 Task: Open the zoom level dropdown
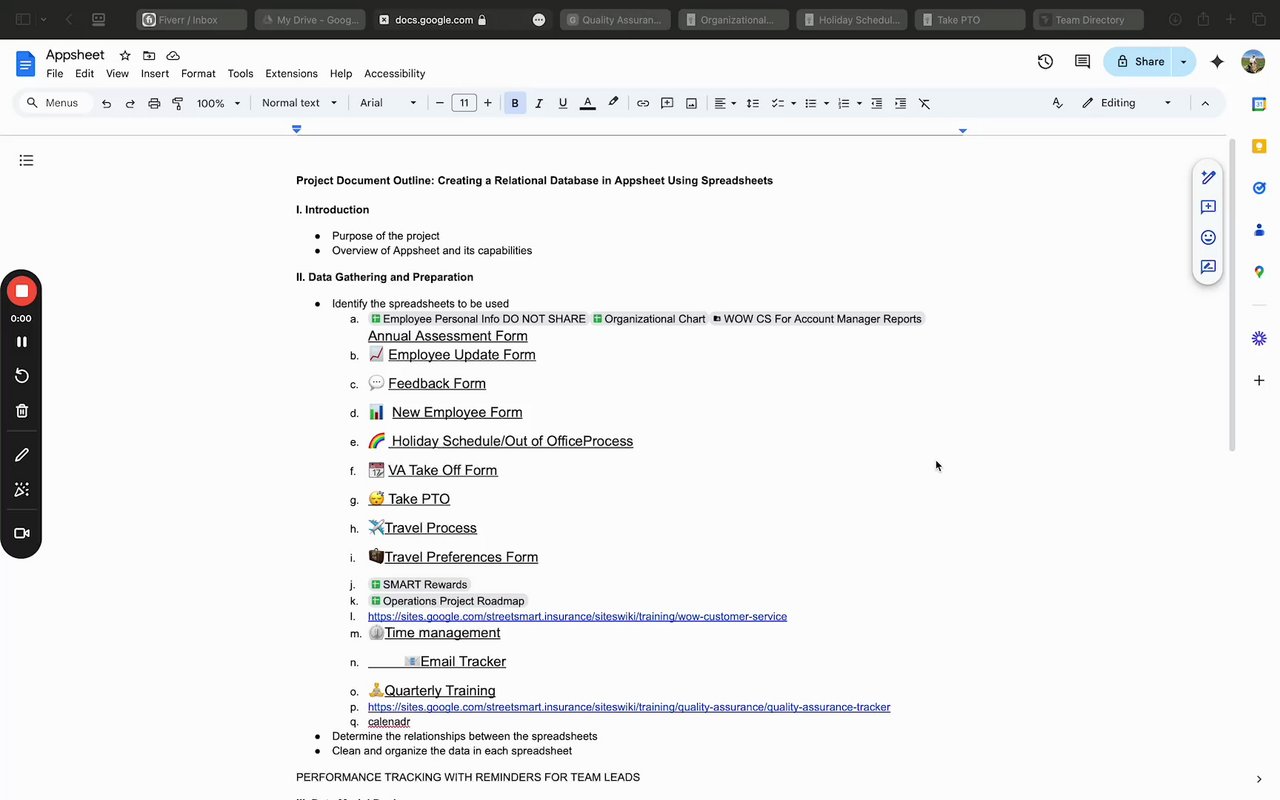coord(218,103)
